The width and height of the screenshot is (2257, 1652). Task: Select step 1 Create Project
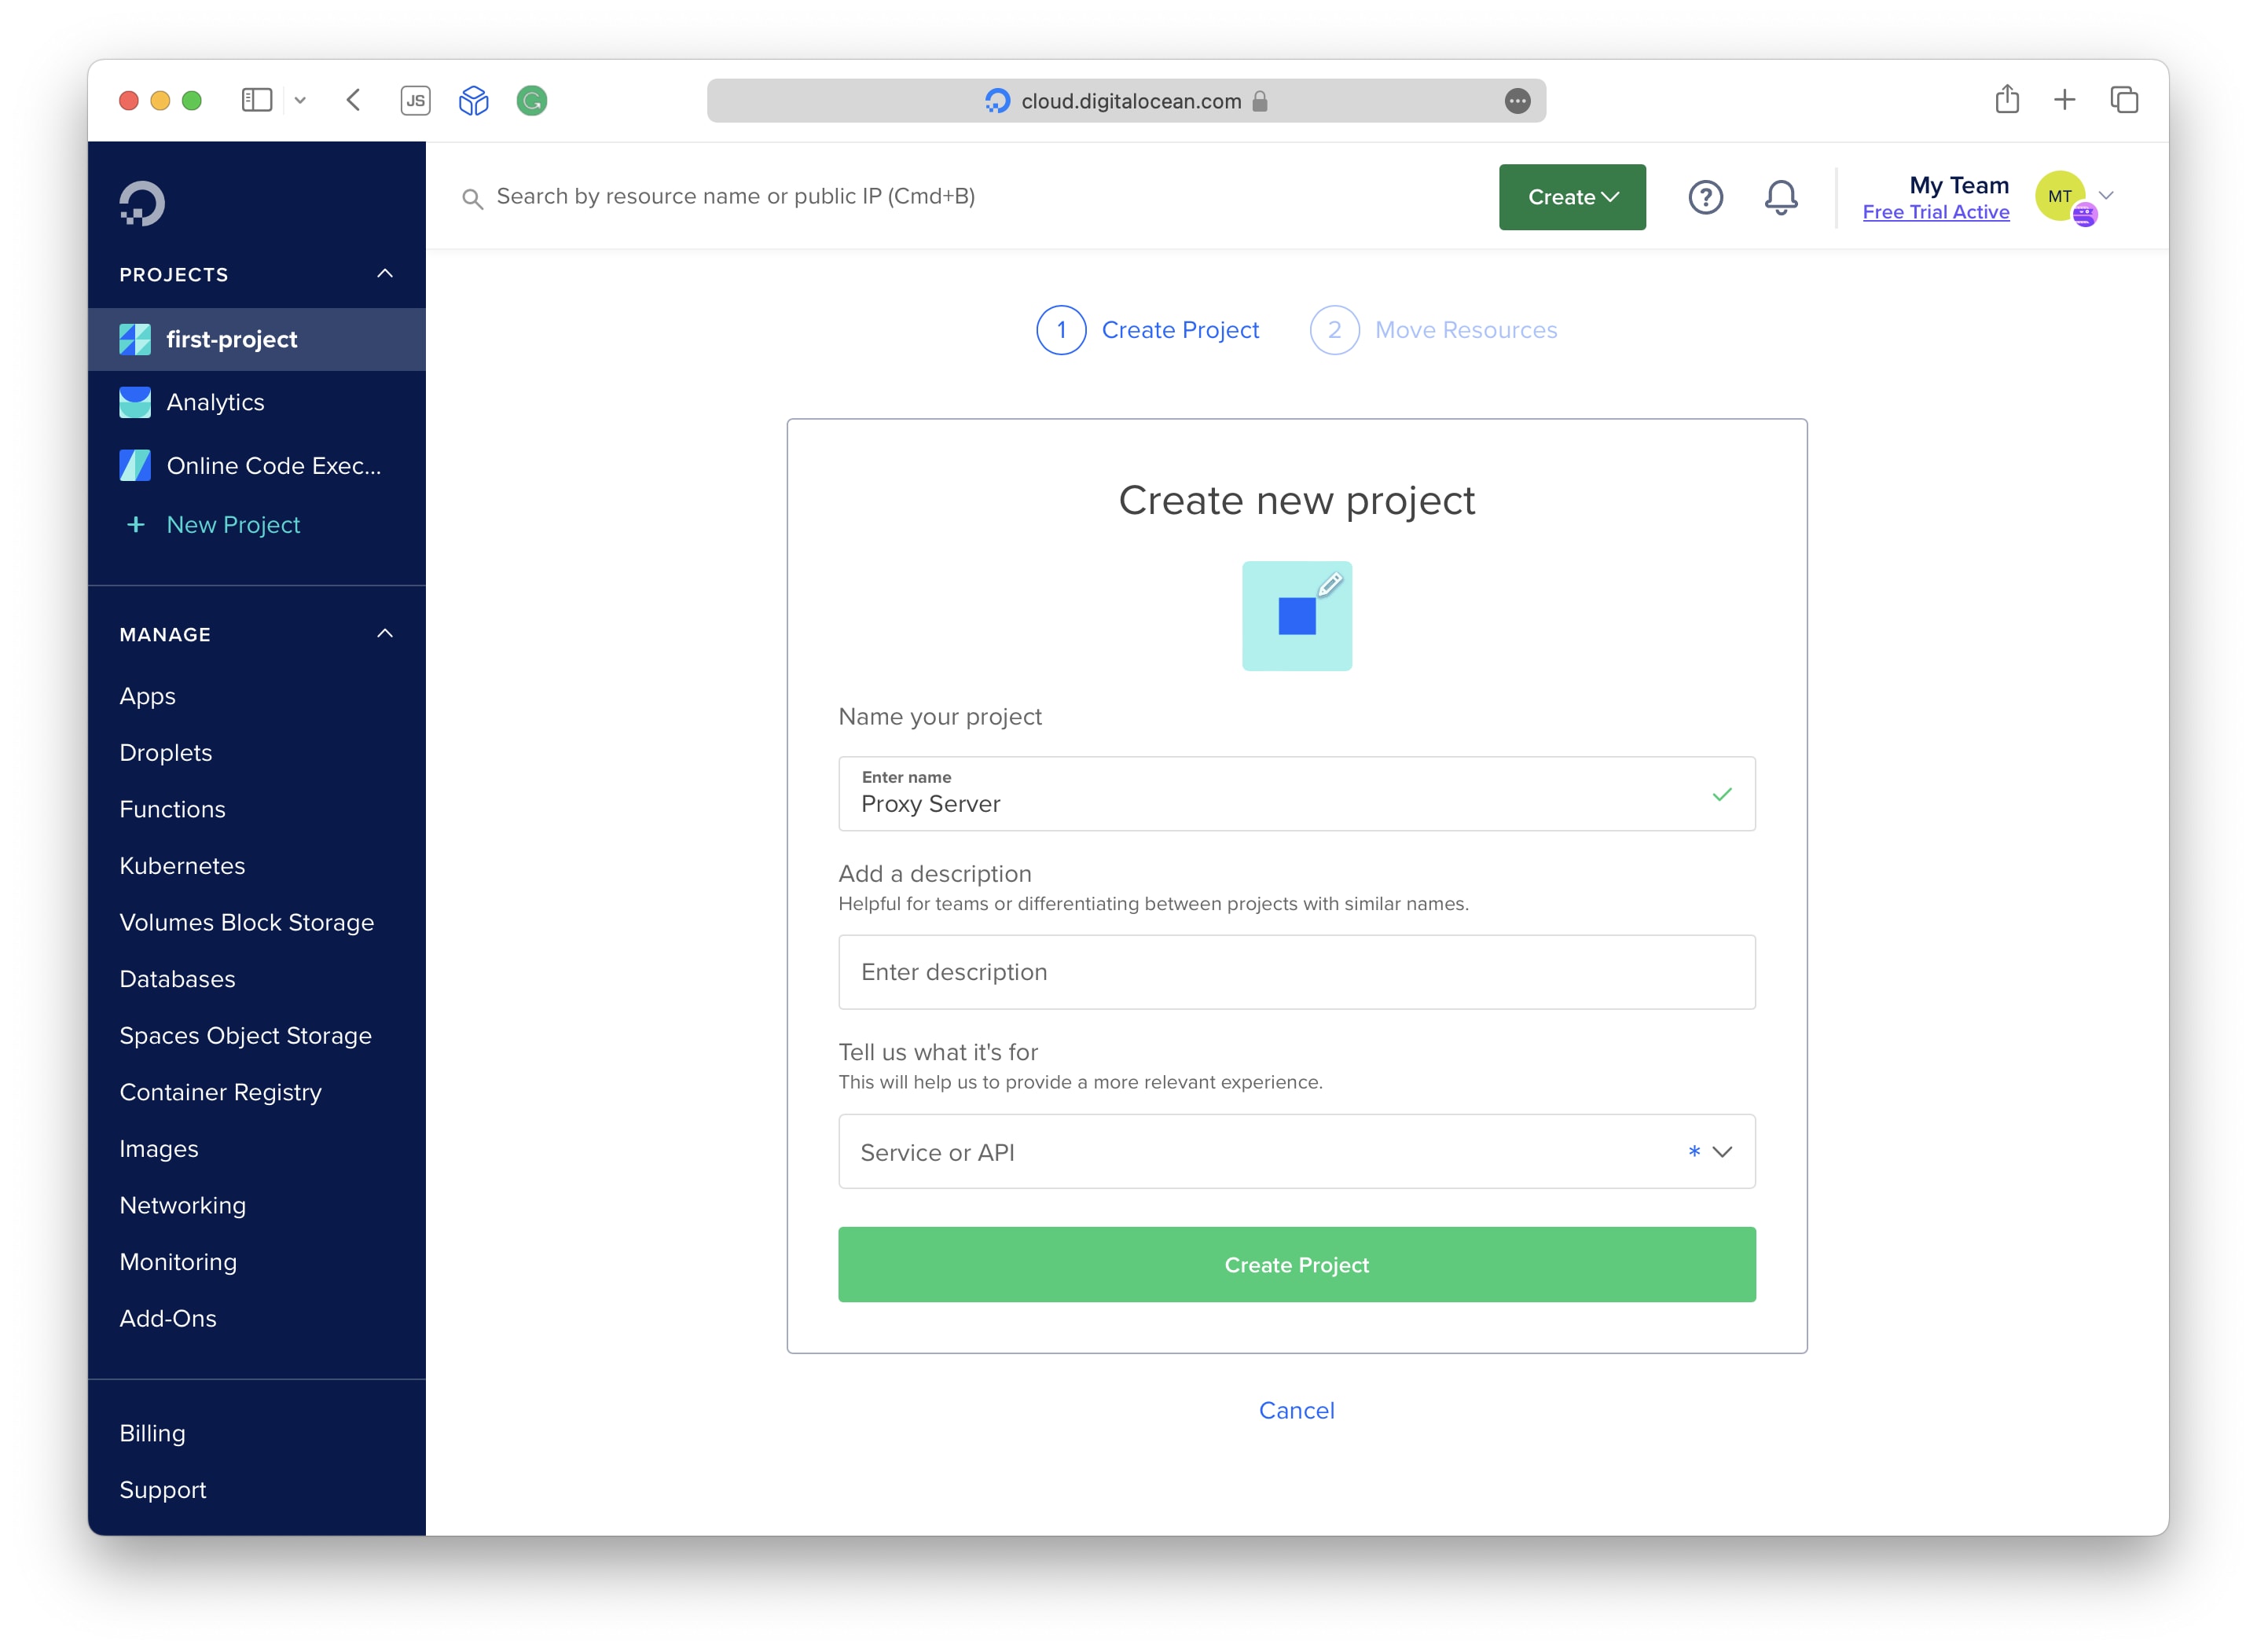1147,330
